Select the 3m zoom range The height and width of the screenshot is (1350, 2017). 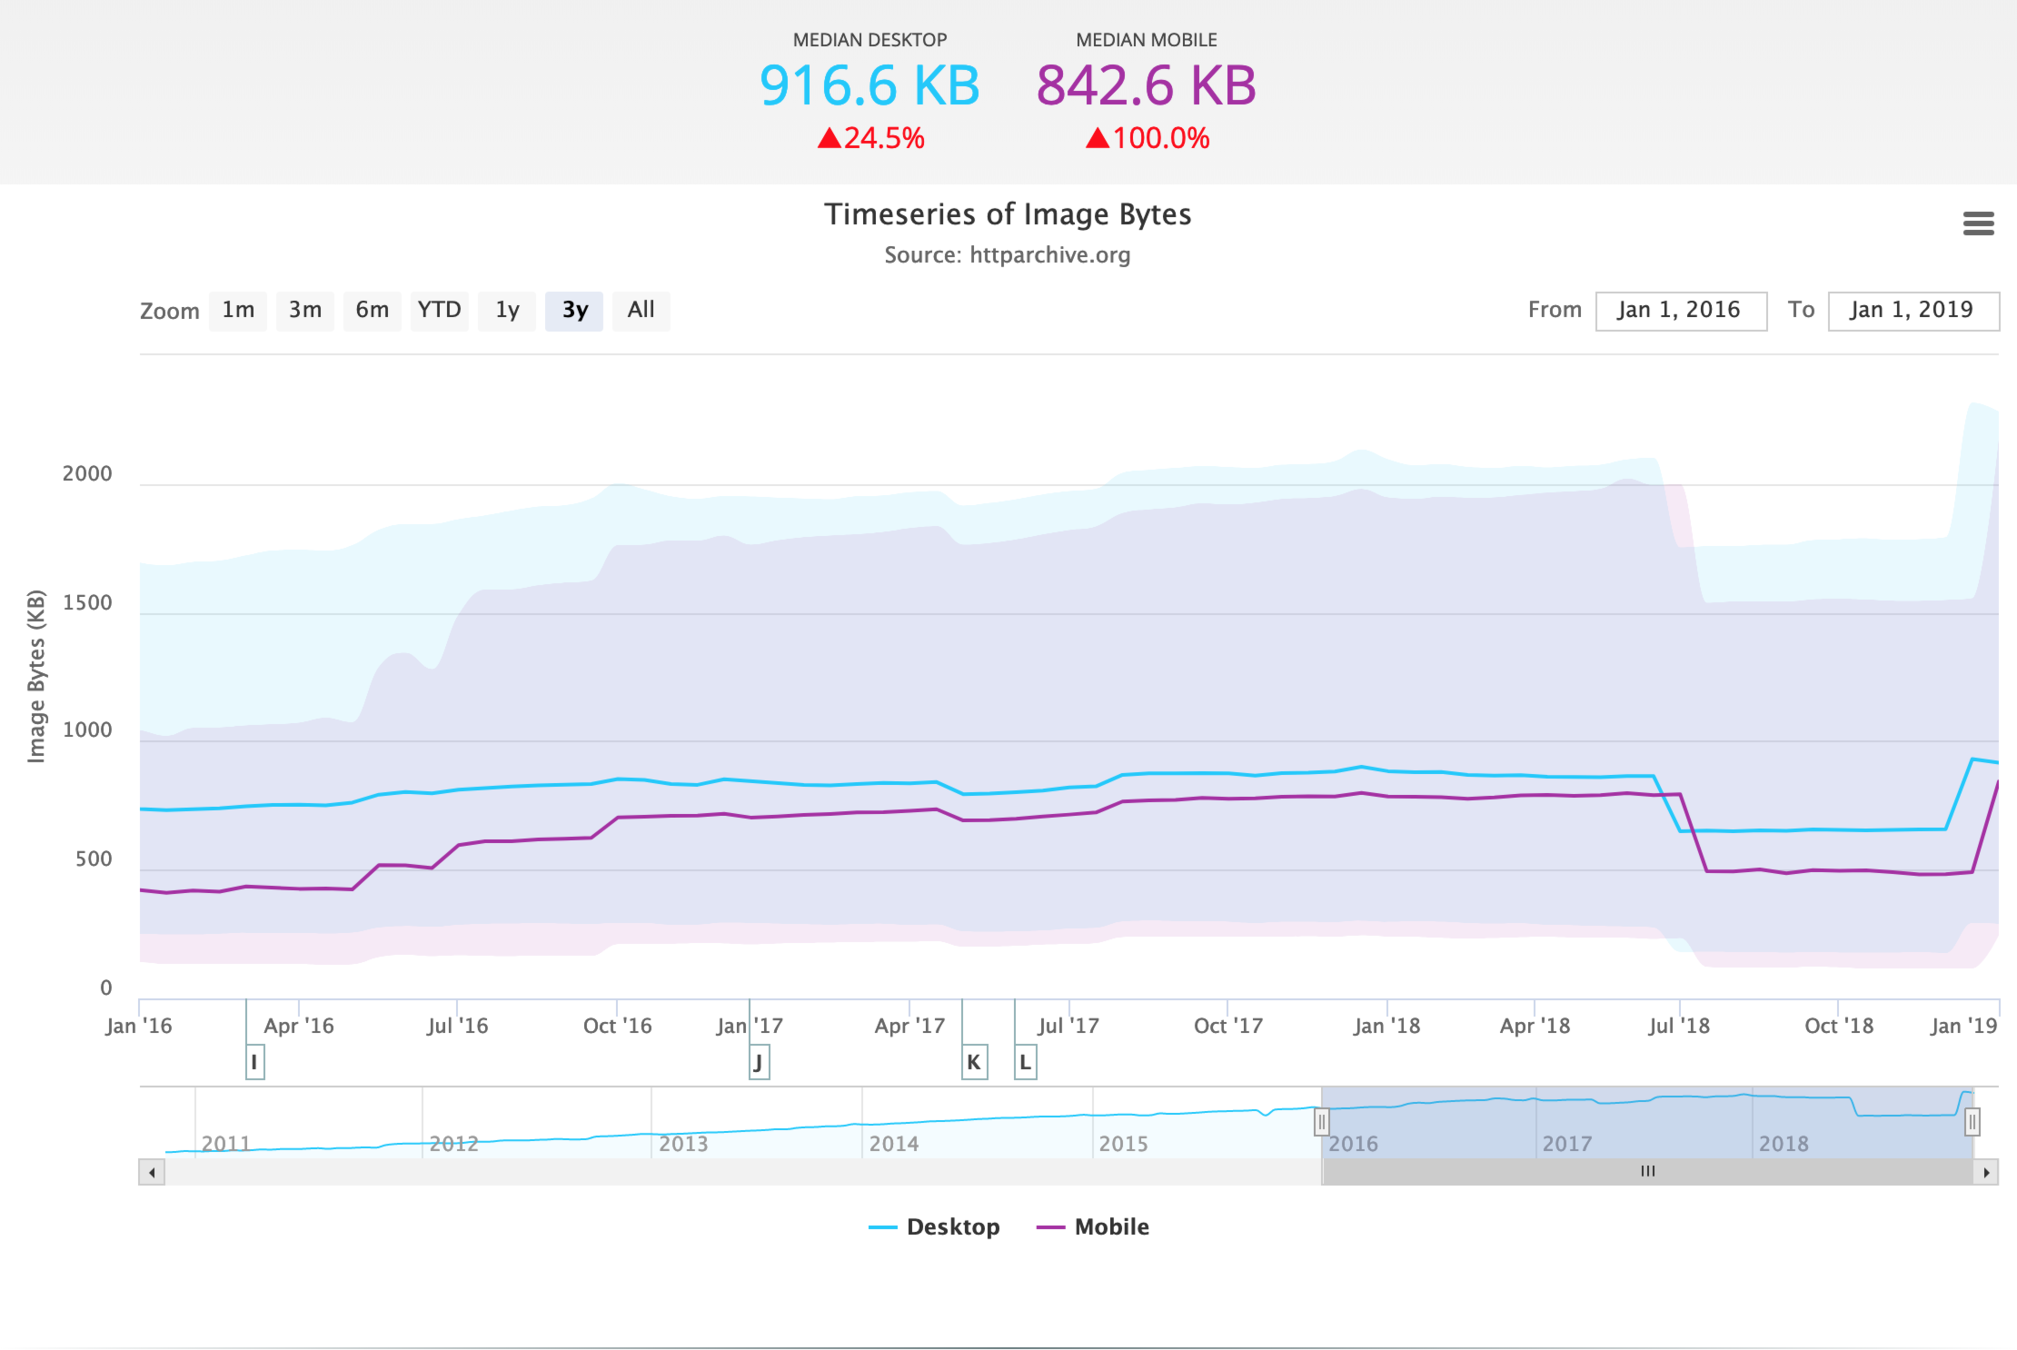click(x=305, y=310)
